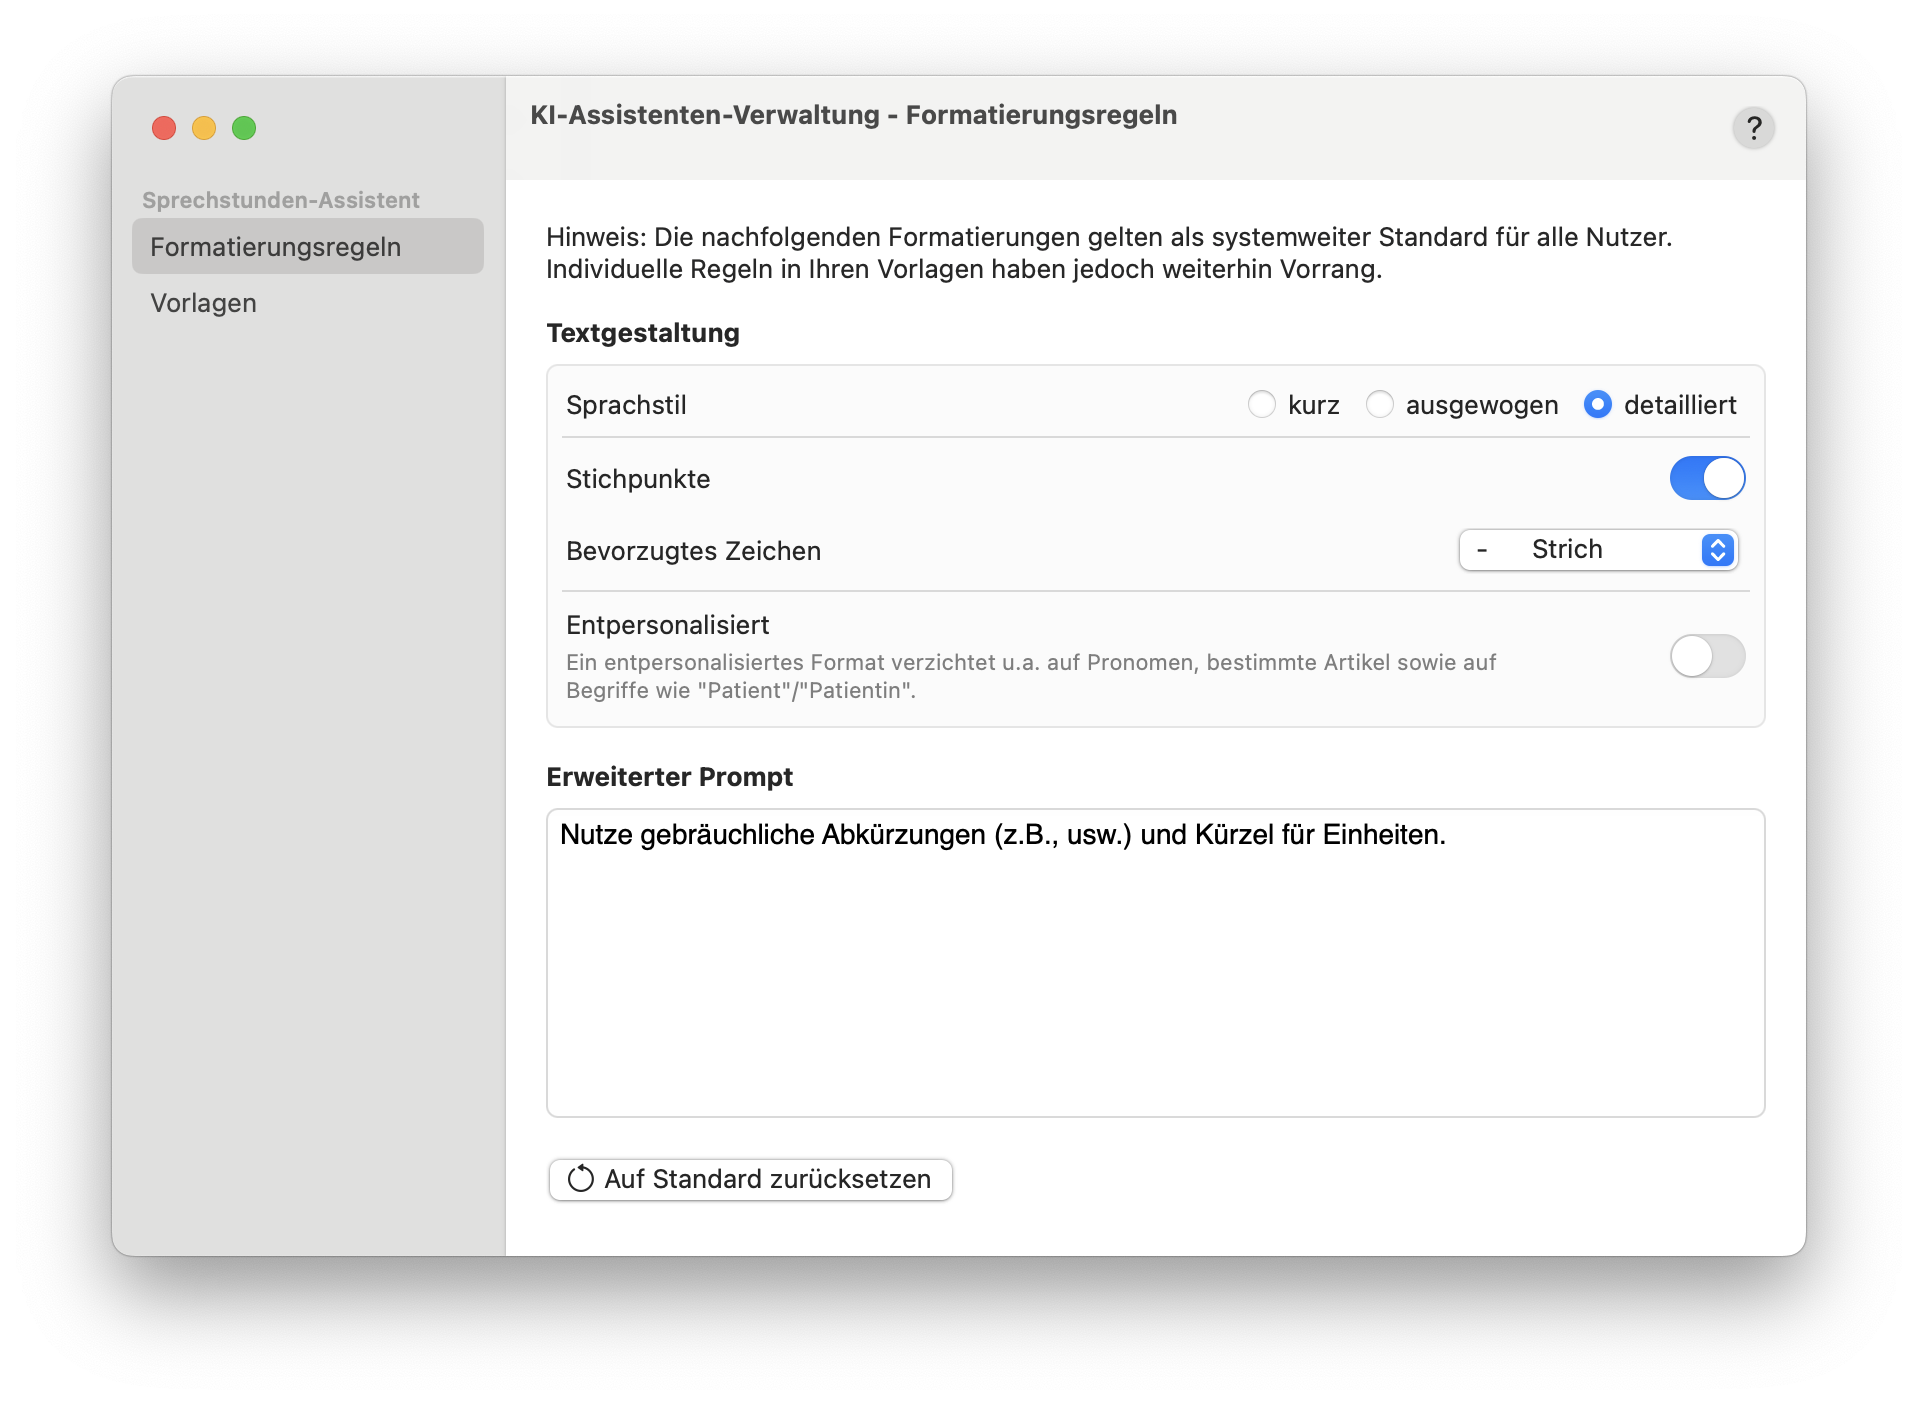Select the 'kurz' Sprachstil radio button
Viewport: 1918px width, 1404px height.
pyautogui.click(x=1262, y=405)
